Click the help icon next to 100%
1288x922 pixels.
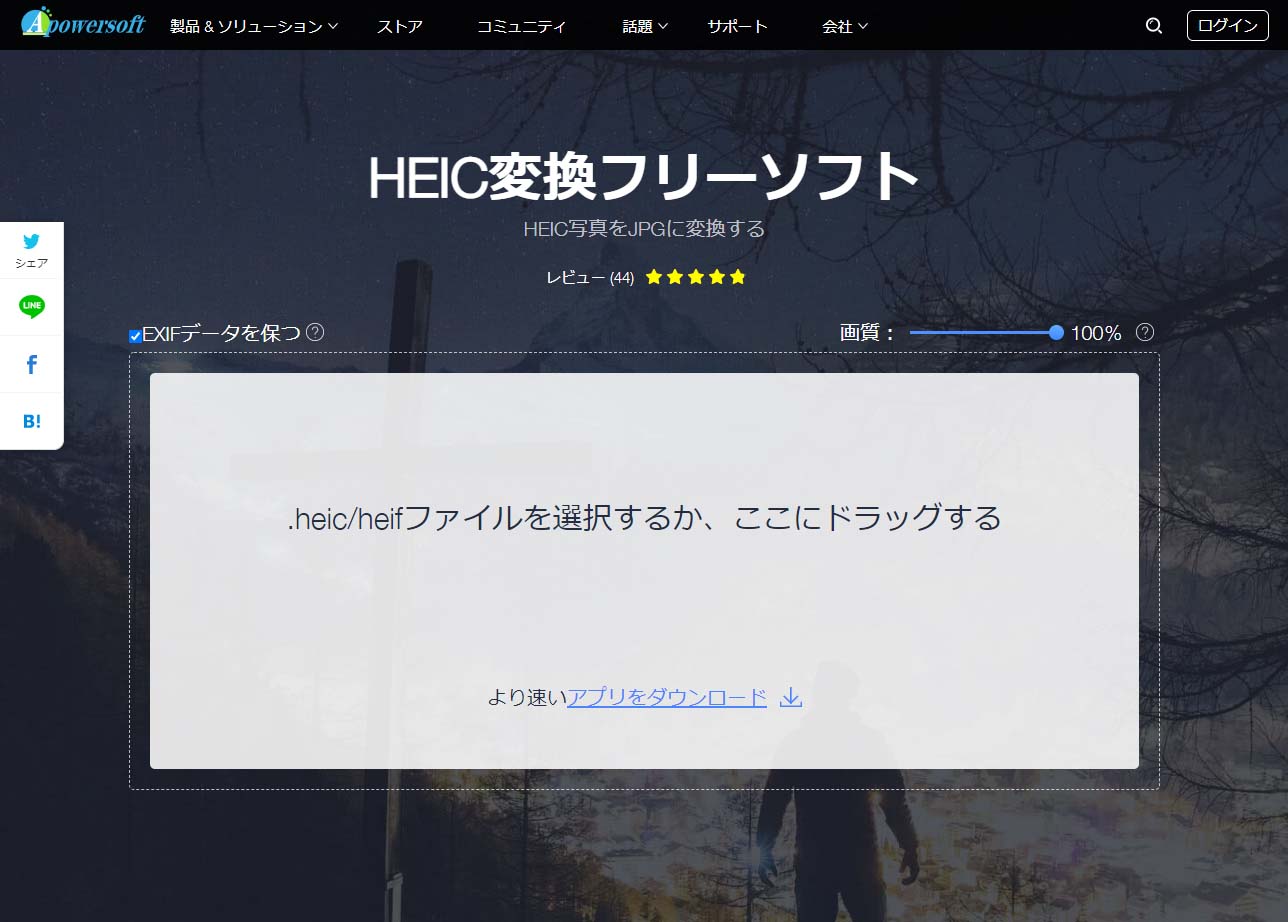tap(1145, 332)
